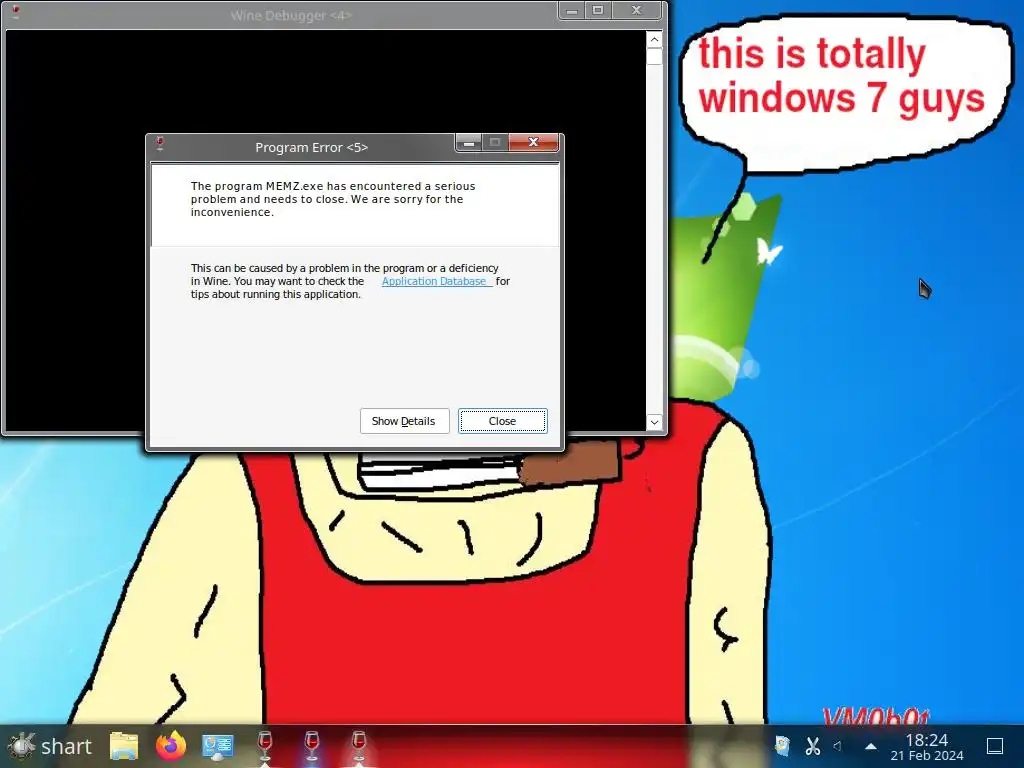The height and width of the screenshot is (768, 1024).
Task: Click the scissors tray icon
Action: pyautogui.click(x=812, y=746)
